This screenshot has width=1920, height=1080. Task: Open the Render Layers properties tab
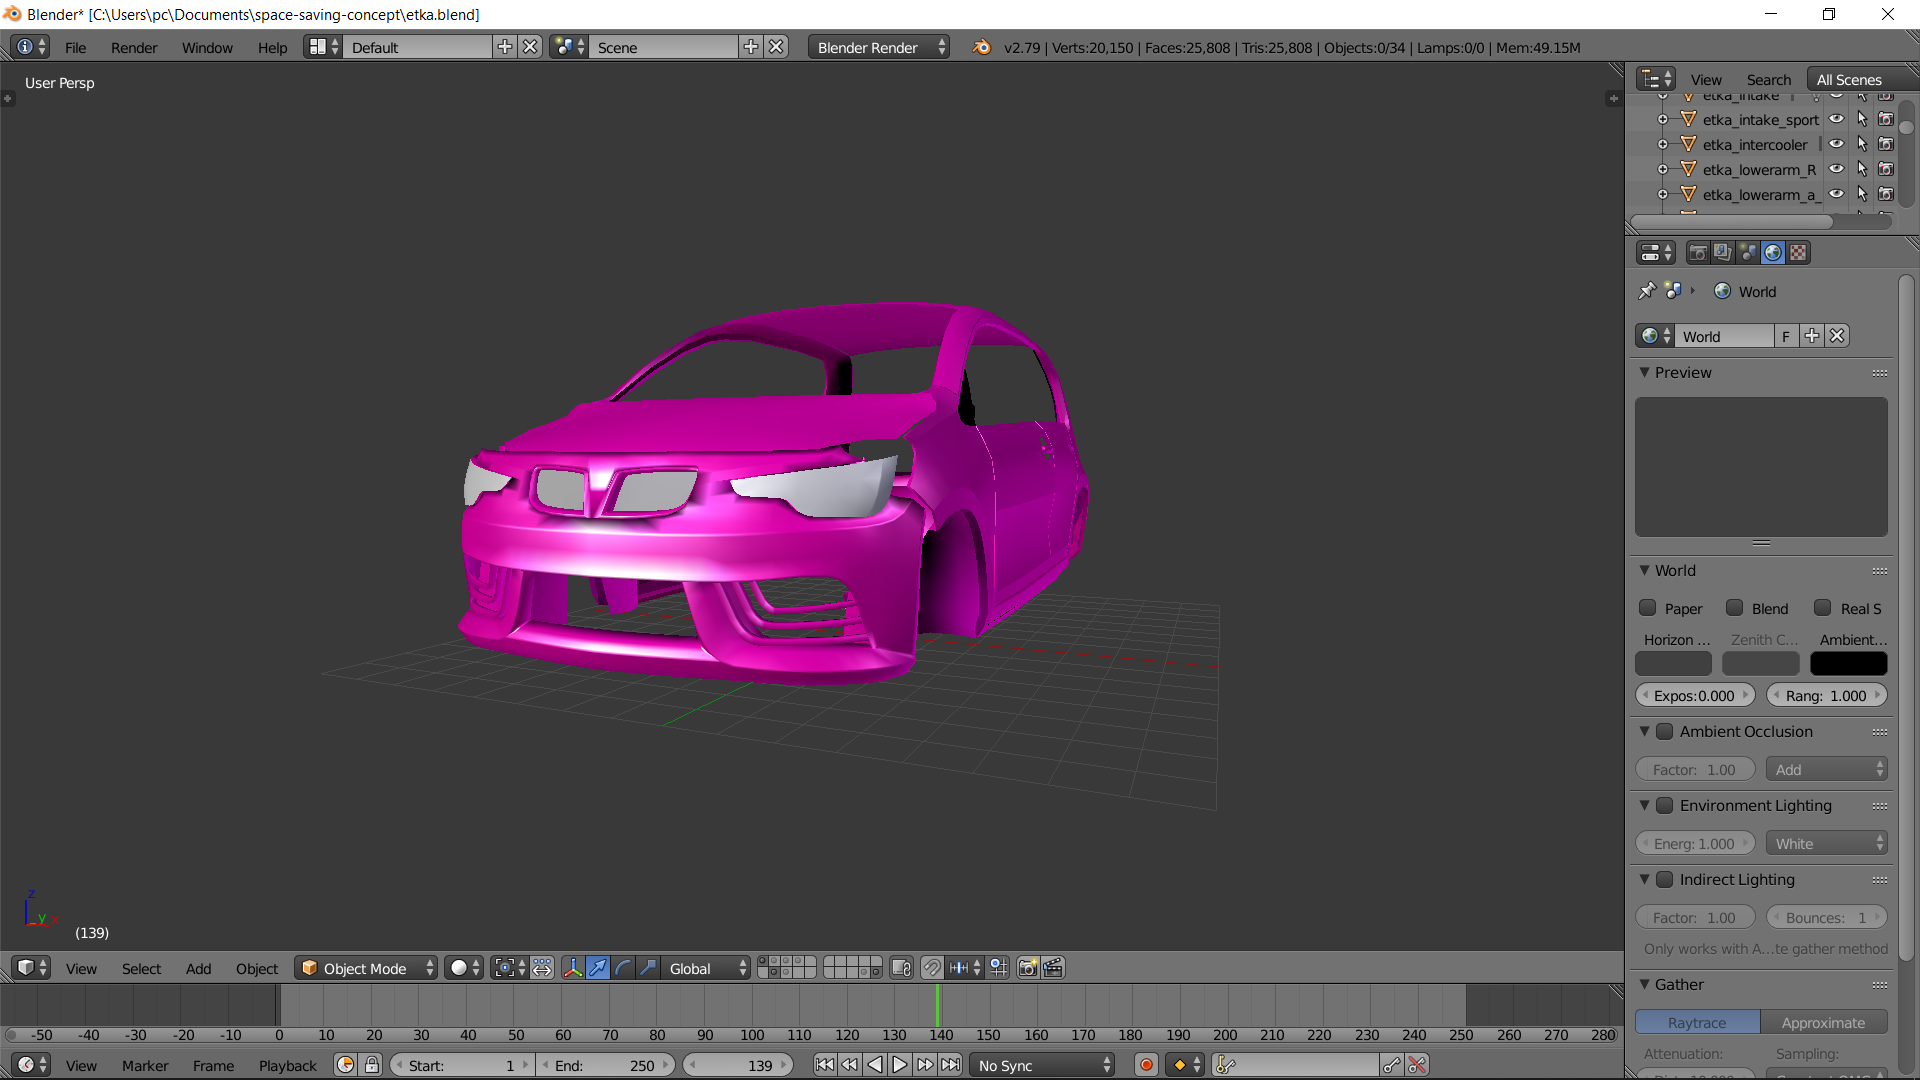(x=1722, y=253)
